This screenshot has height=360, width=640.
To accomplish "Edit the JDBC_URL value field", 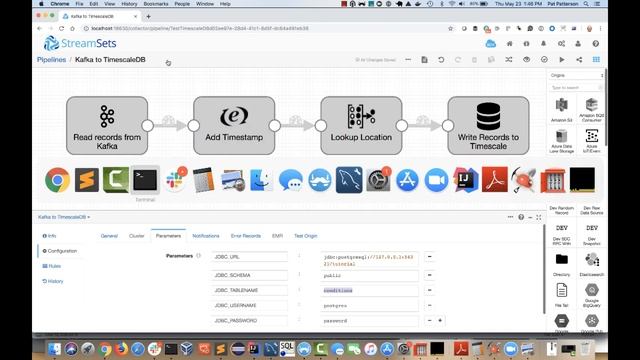I will pyautogui.click(x=369, y=260).
